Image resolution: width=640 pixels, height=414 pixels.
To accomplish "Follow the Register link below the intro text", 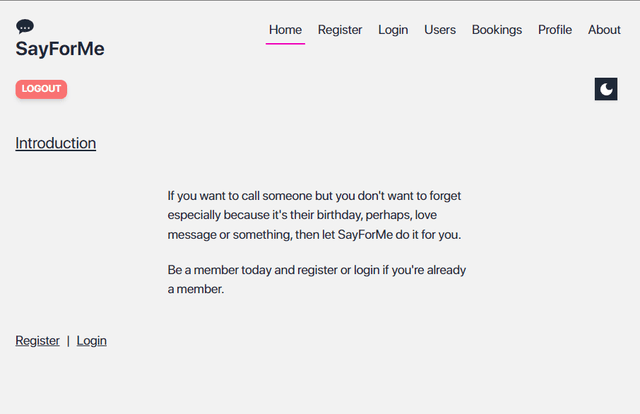I will tap(37, 341).
